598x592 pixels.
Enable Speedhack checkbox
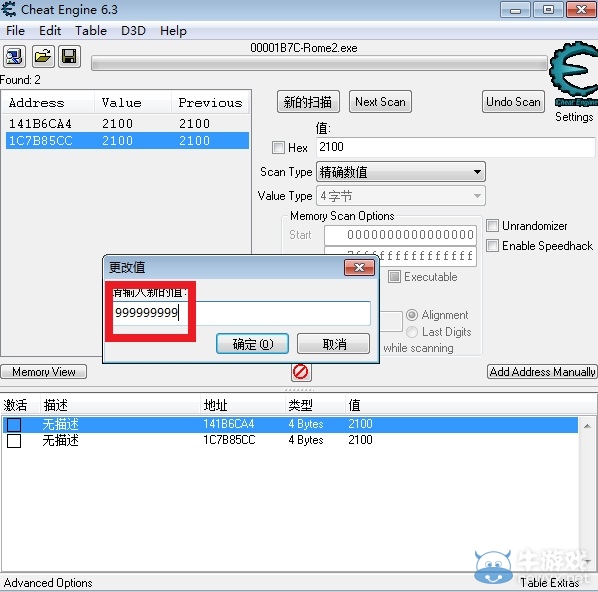click(x=492, y=245)
